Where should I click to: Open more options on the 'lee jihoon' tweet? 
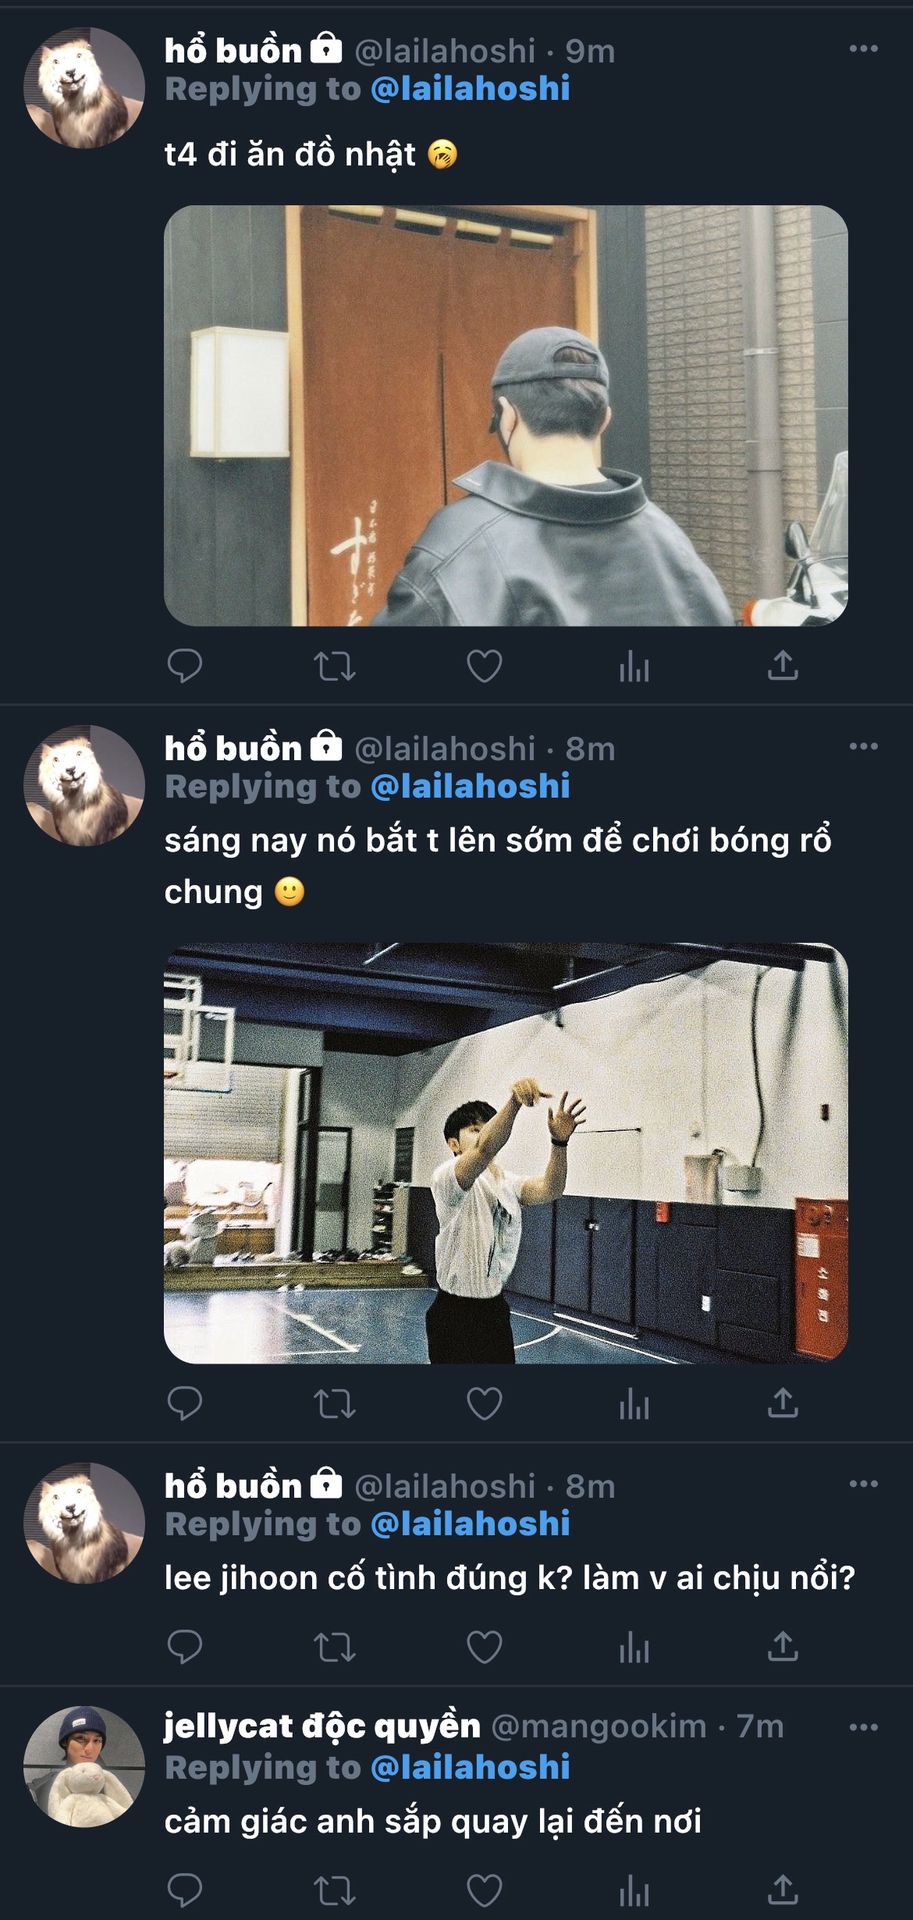click(863, 1484)
